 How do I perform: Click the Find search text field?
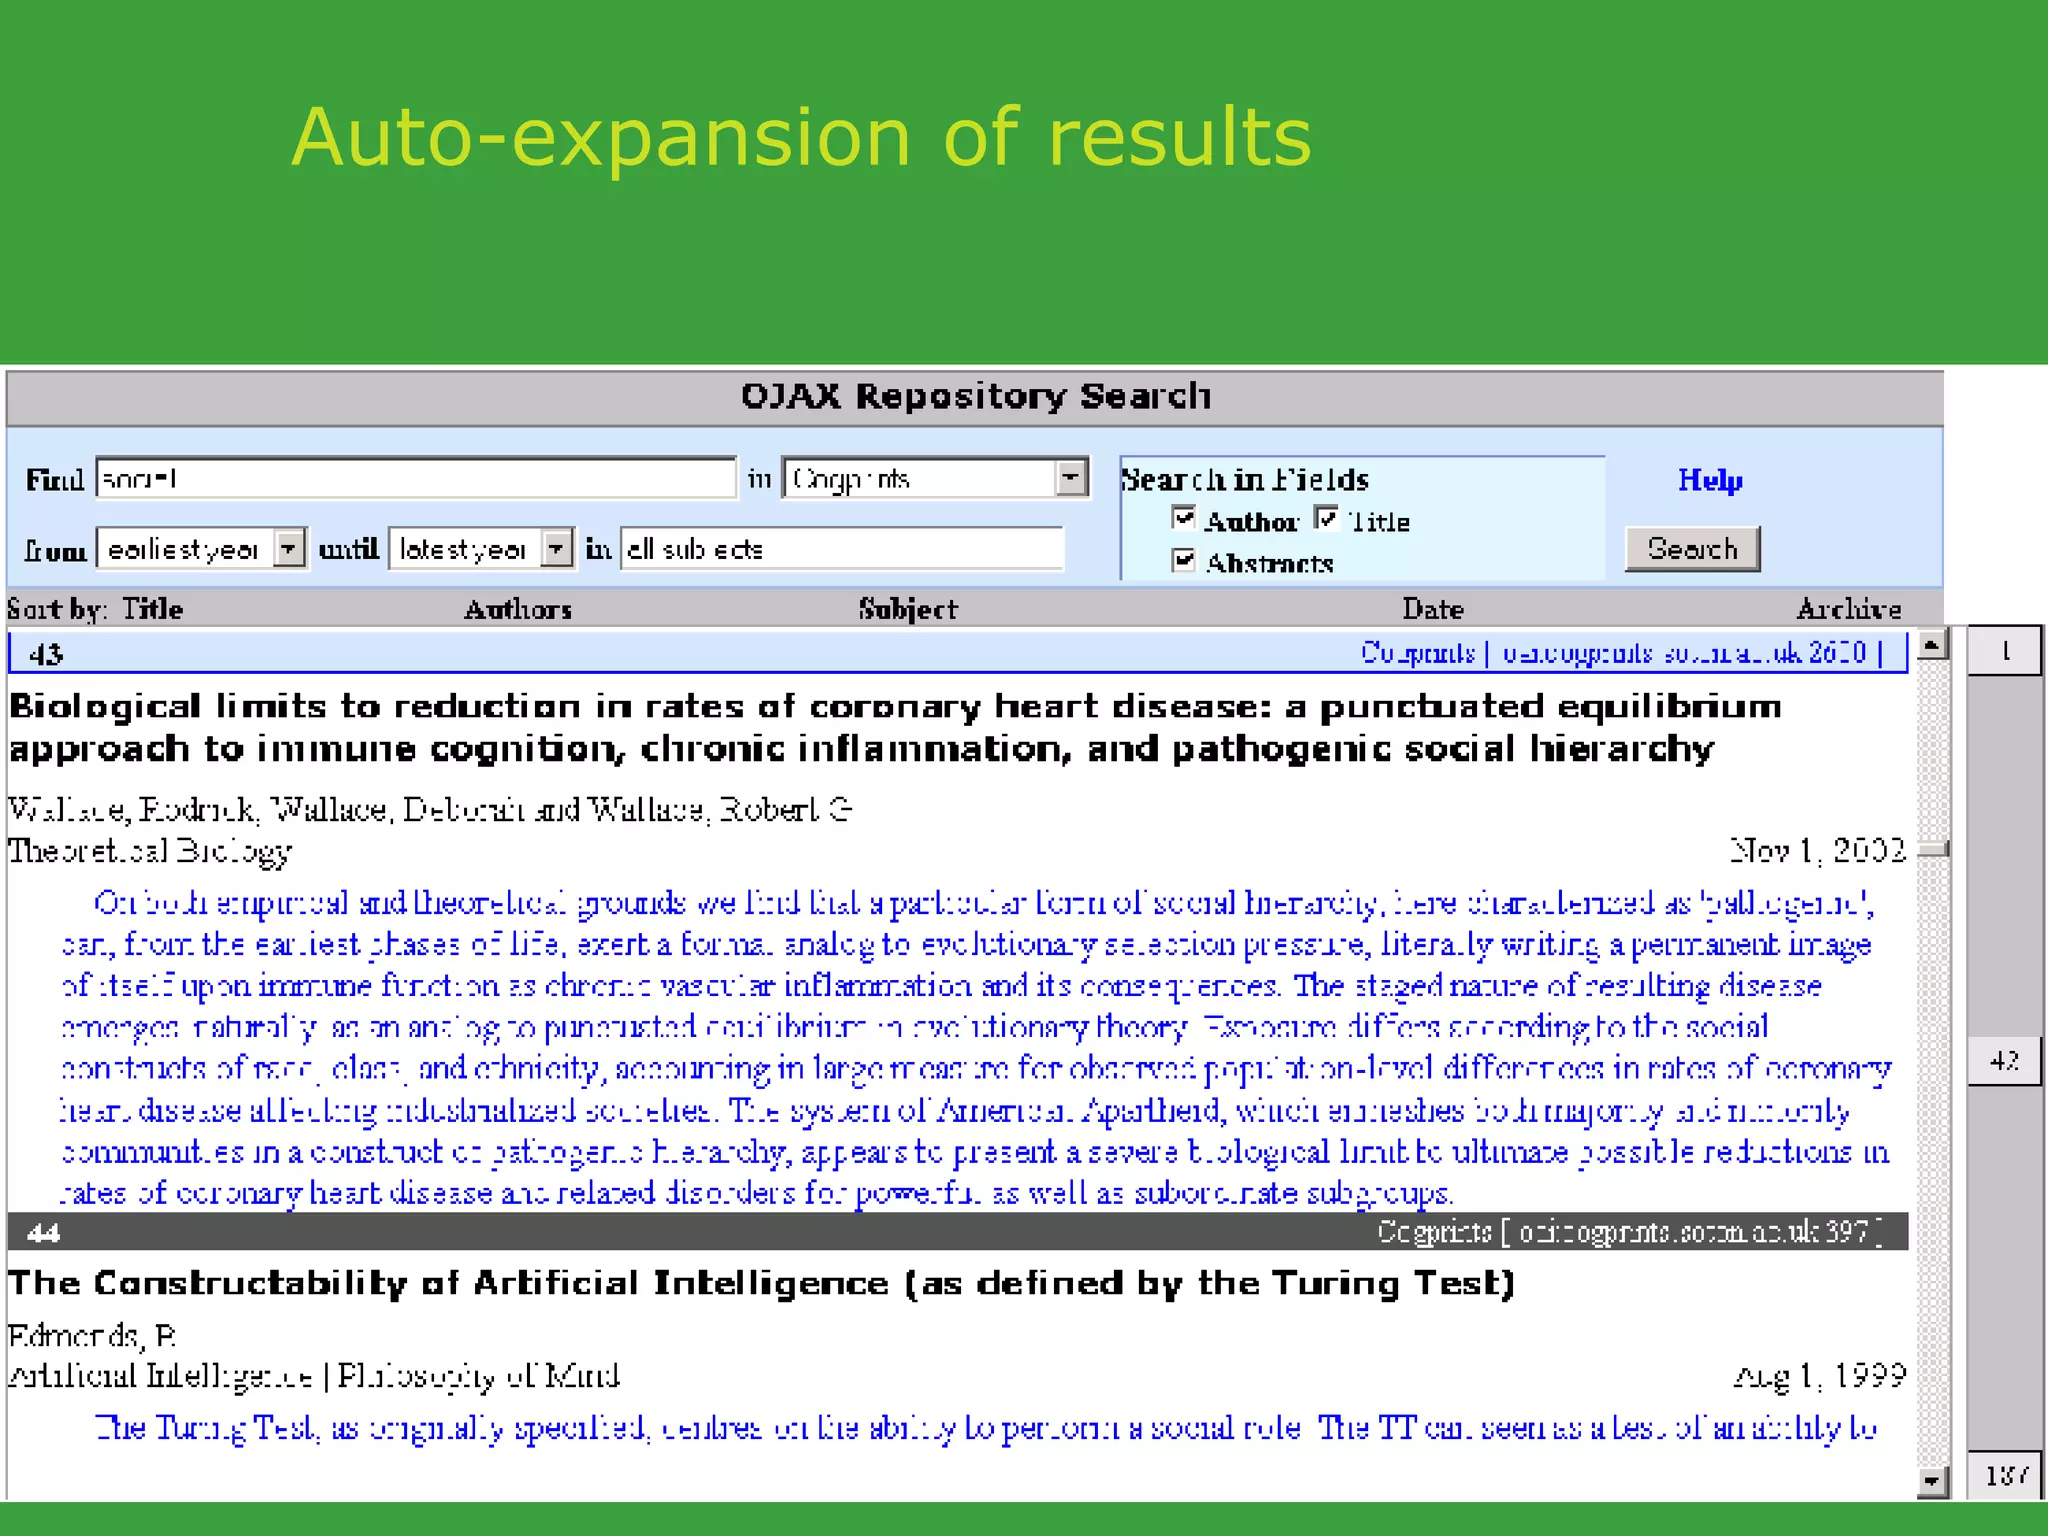coord(416,478)
